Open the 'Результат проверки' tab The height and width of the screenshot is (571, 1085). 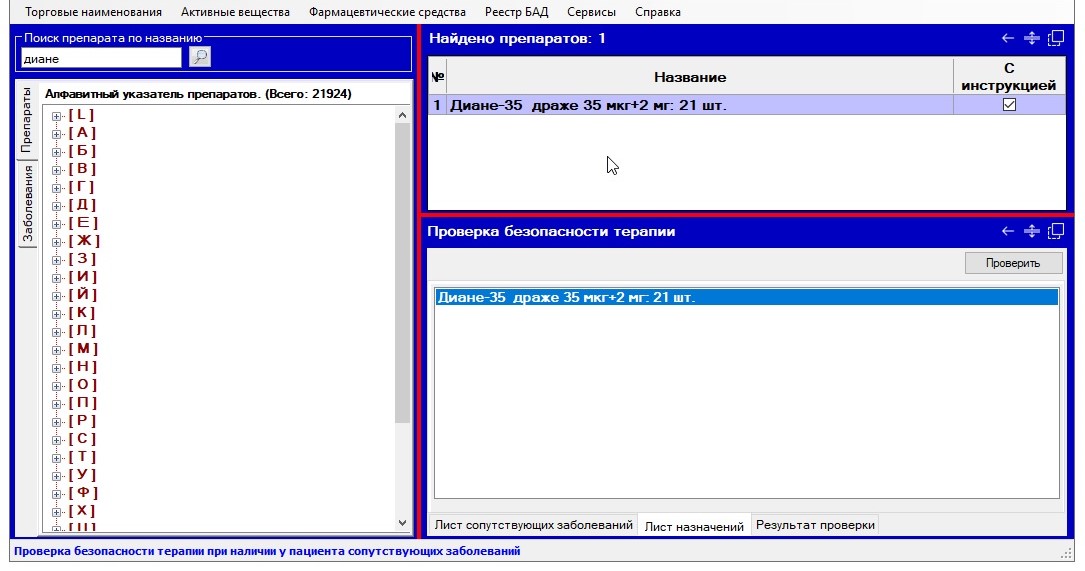(814, 525)
